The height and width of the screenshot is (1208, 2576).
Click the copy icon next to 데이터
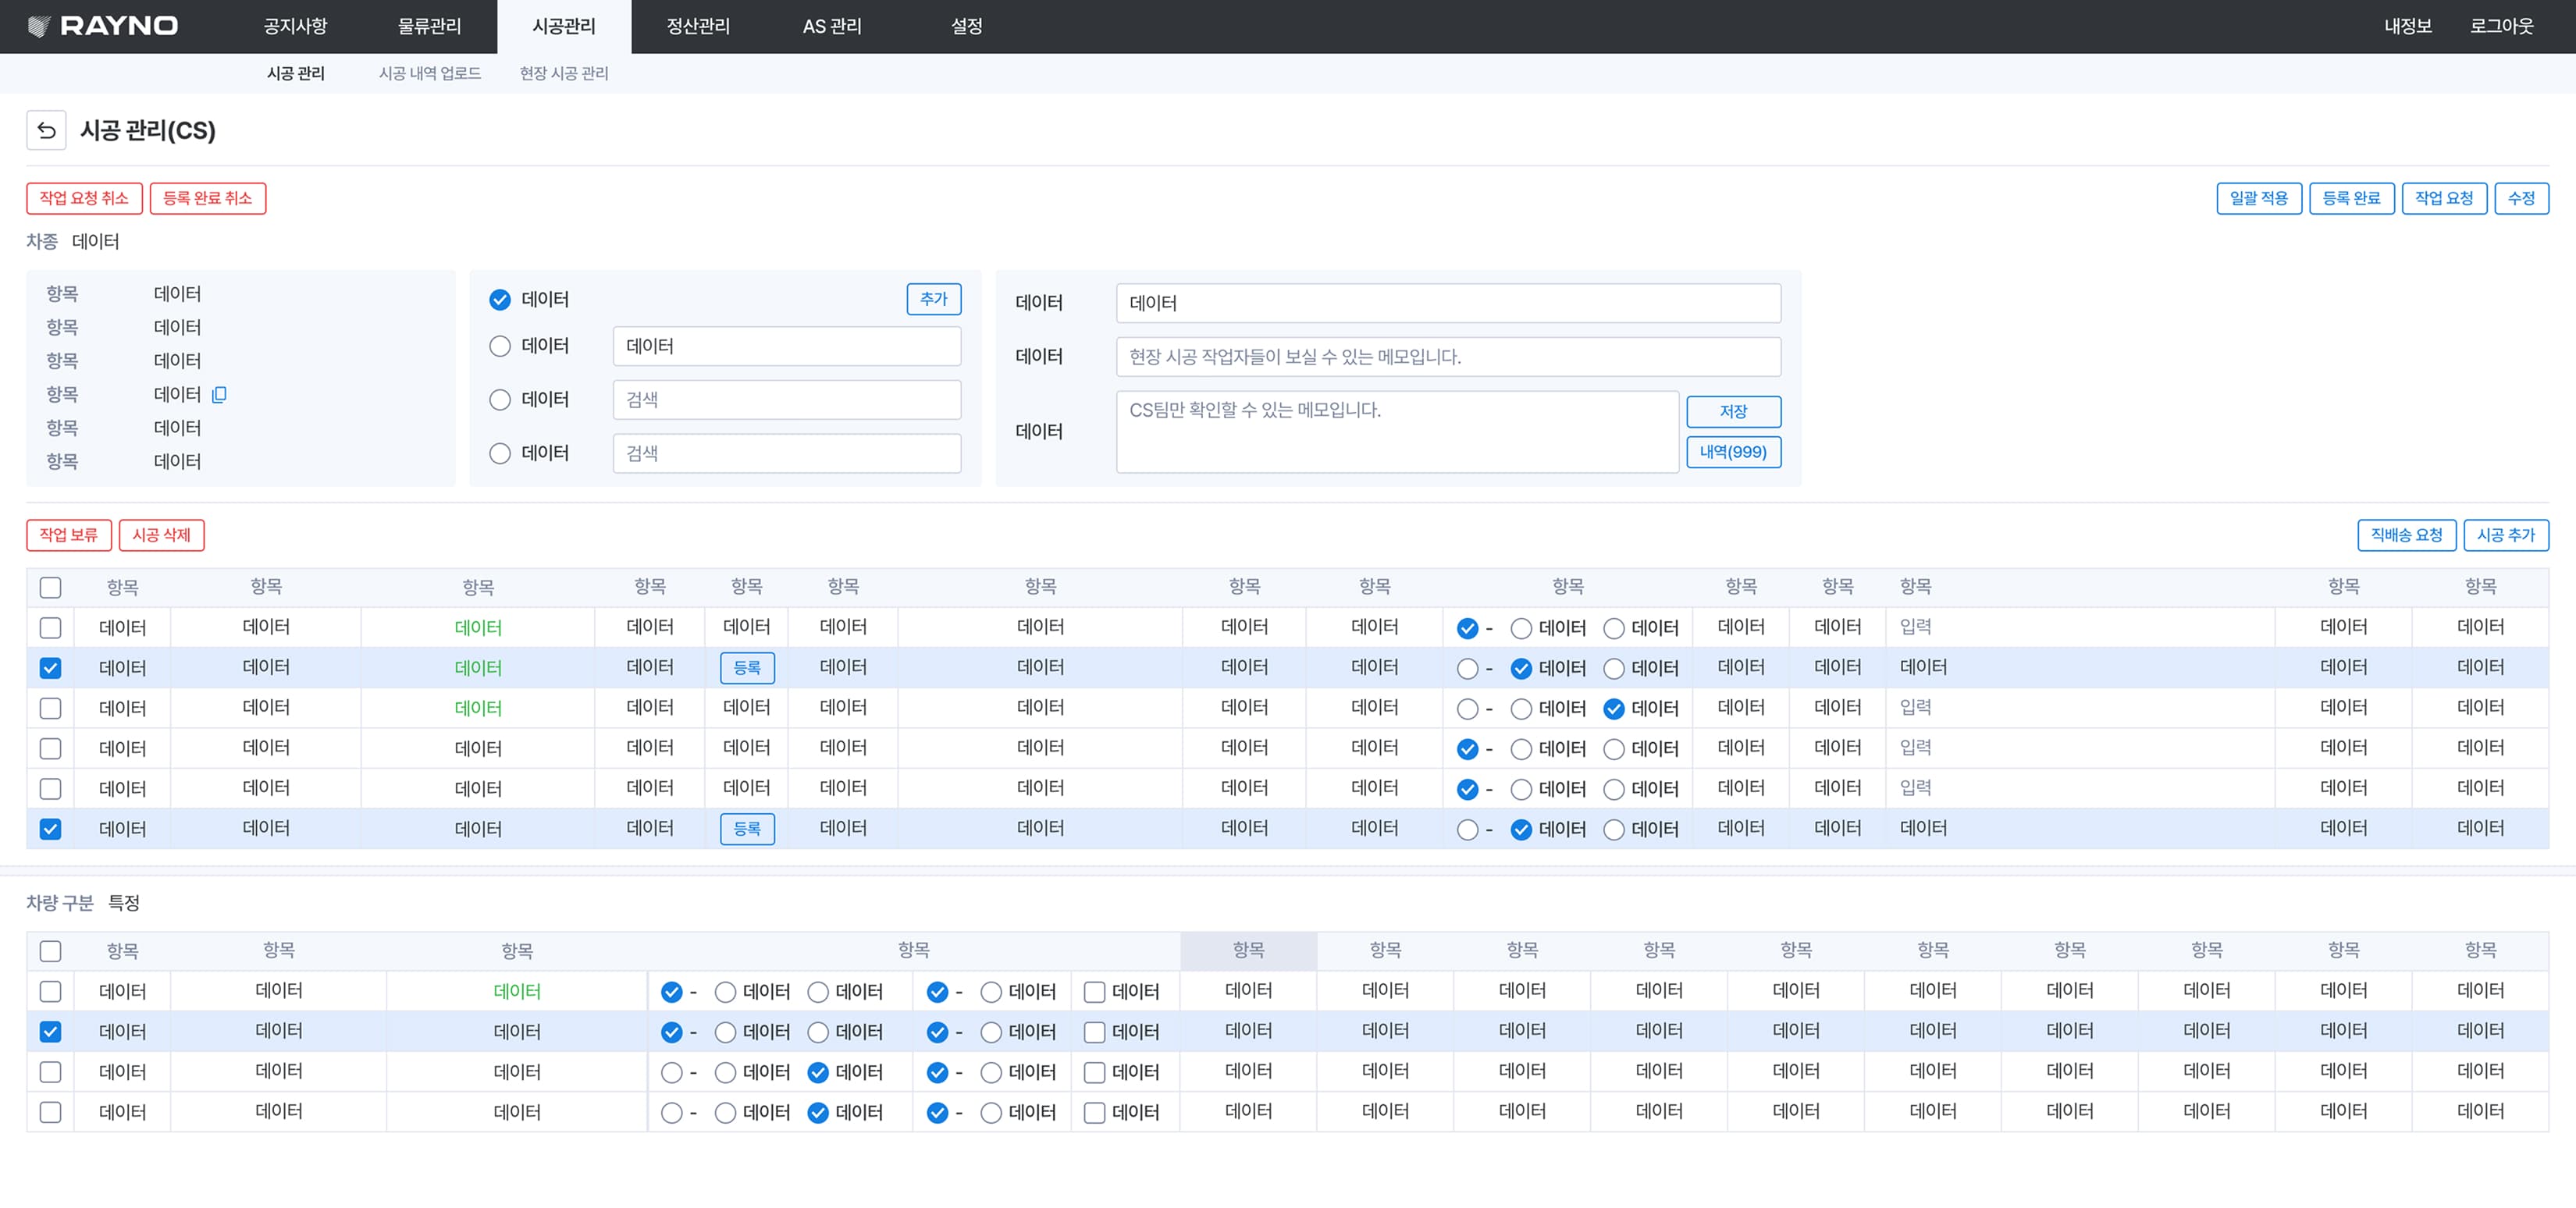(x=219, y=394)
